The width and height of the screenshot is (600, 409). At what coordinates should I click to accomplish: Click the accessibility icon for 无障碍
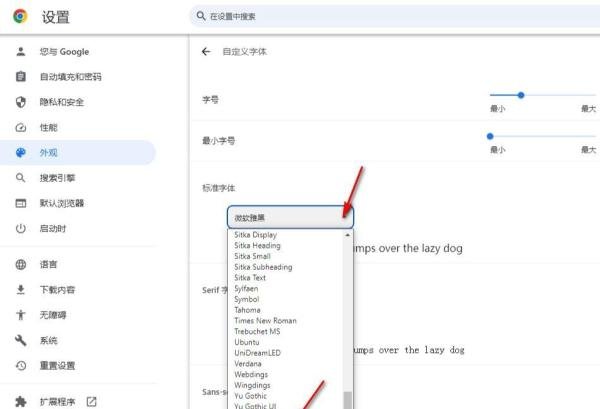click(x=21, y=315)
